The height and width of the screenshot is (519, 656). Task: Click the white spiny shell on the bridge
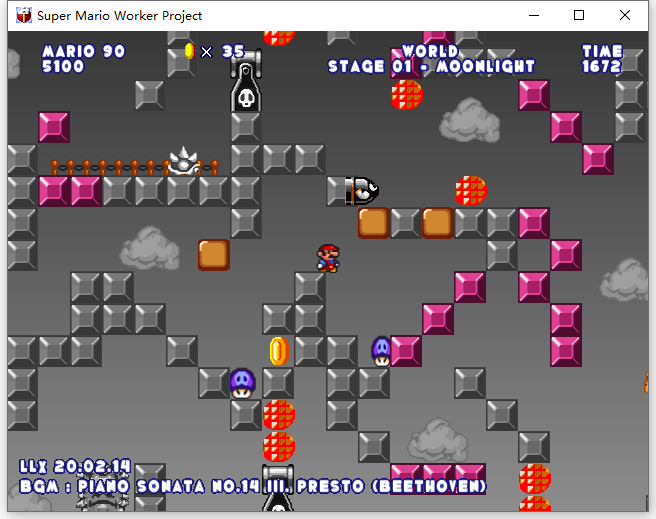[183, 161]
